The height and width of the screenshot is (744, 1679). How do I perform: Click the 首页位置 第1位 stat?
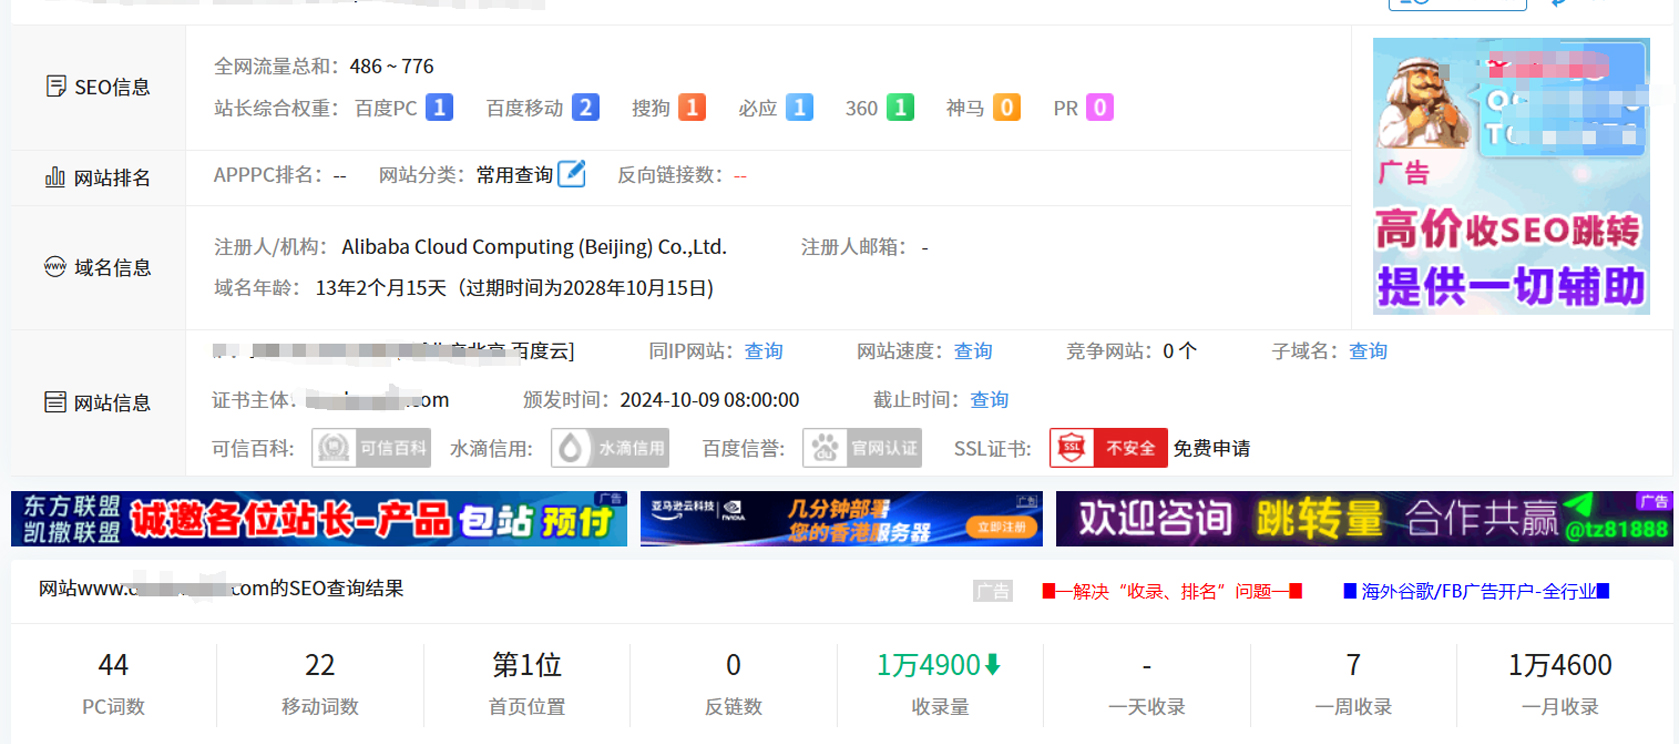pyautogui.click(x=527, y=665)
